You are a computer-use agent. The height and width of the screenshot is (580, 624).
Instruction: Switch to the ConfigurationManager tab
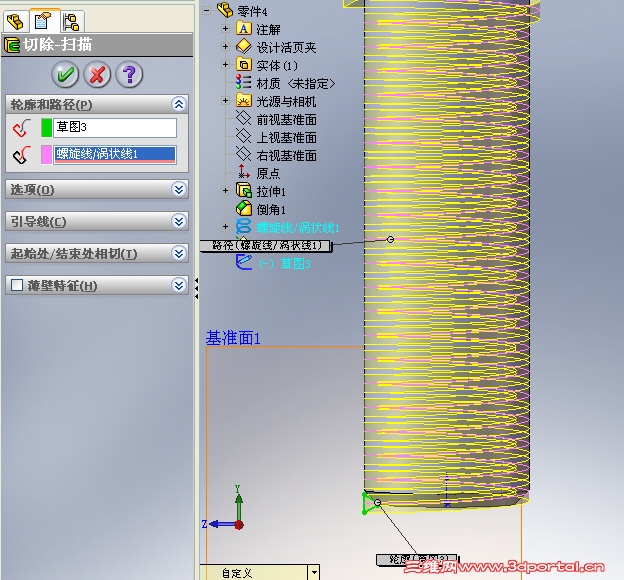(72, 21)
